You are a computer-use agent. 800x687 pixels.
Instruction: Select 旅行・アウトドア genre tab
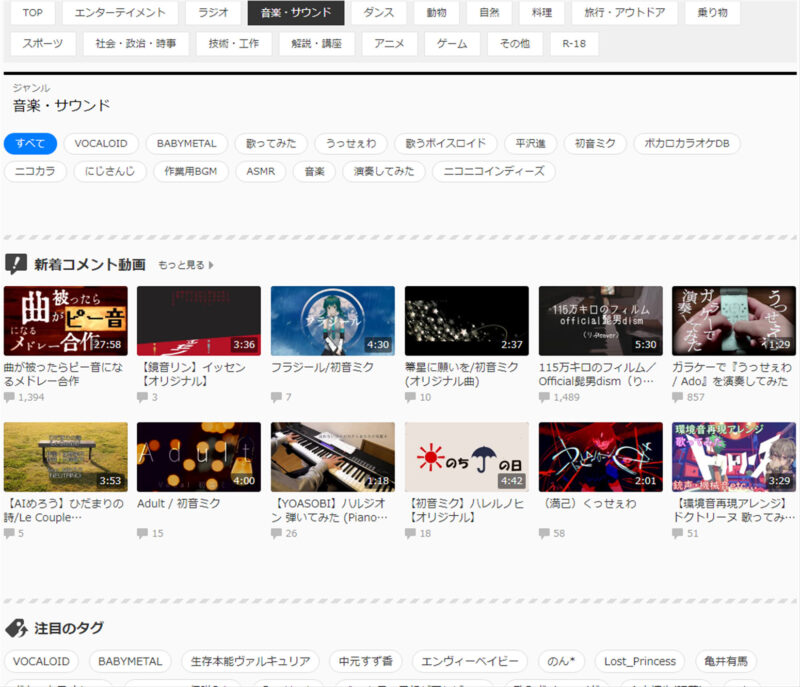(624, 13)
